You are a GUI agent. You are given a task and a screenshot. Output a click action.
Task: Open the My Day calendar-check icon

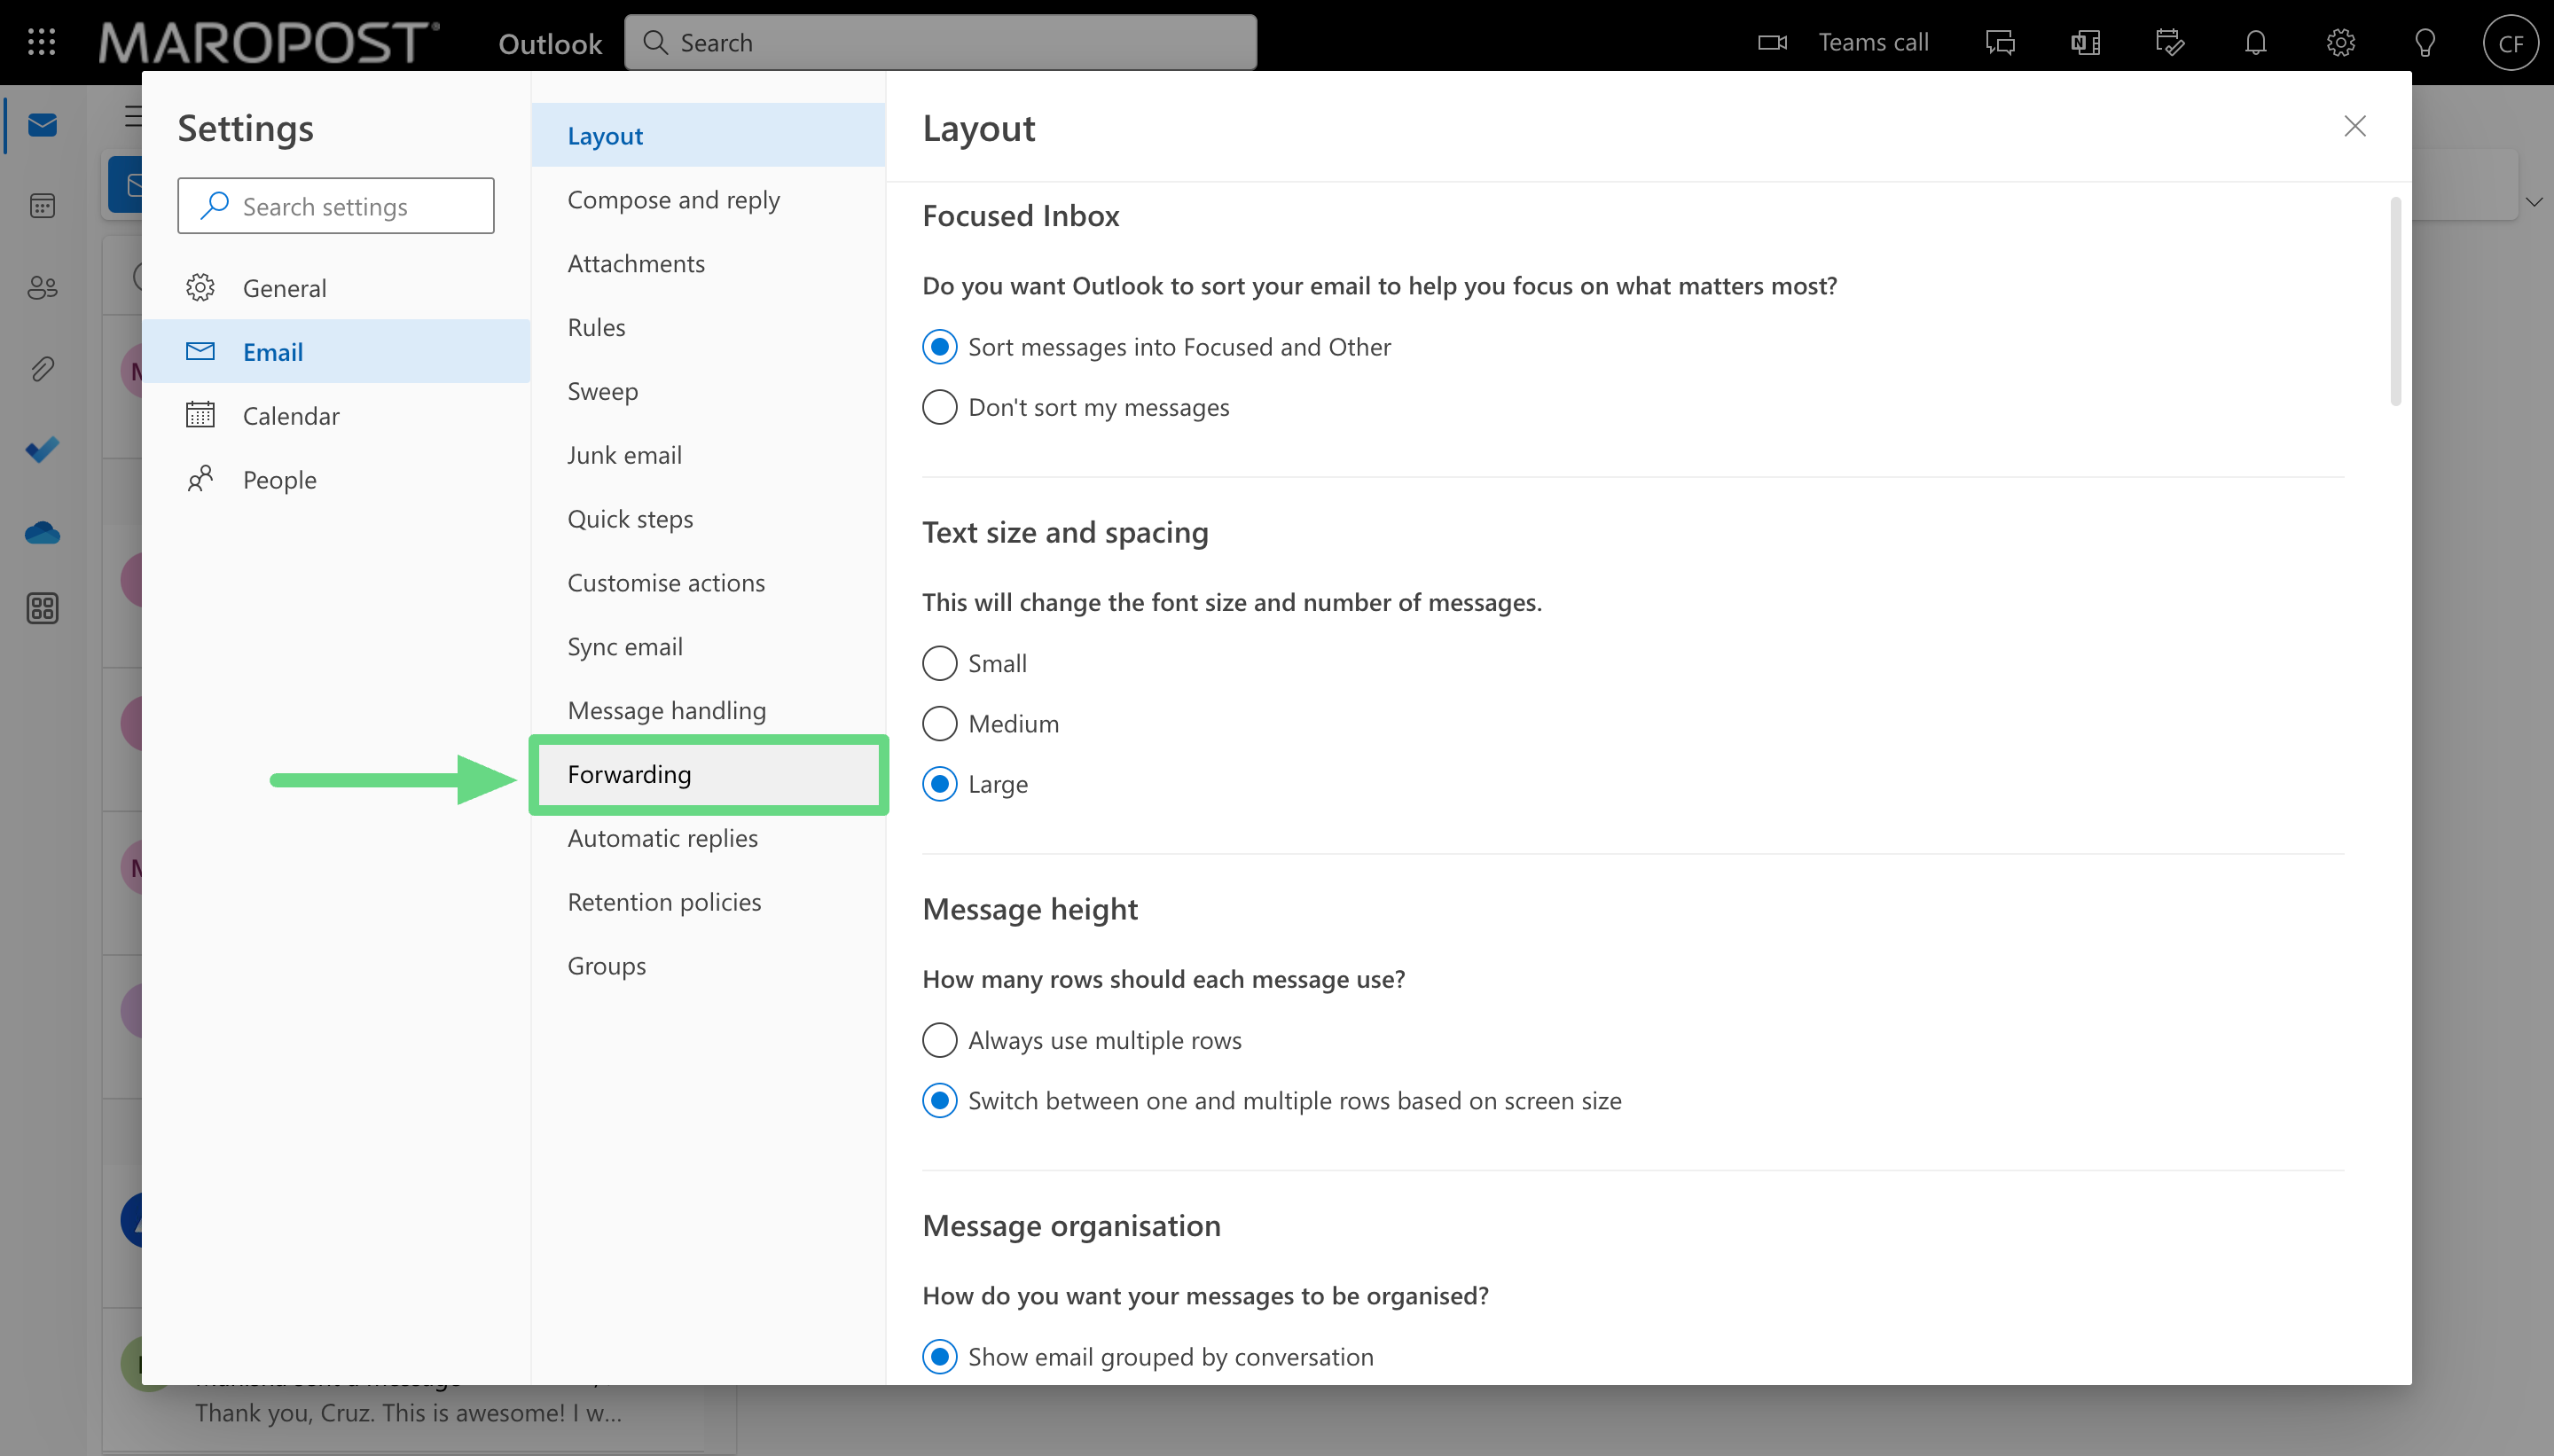(x=2170, y=42)
